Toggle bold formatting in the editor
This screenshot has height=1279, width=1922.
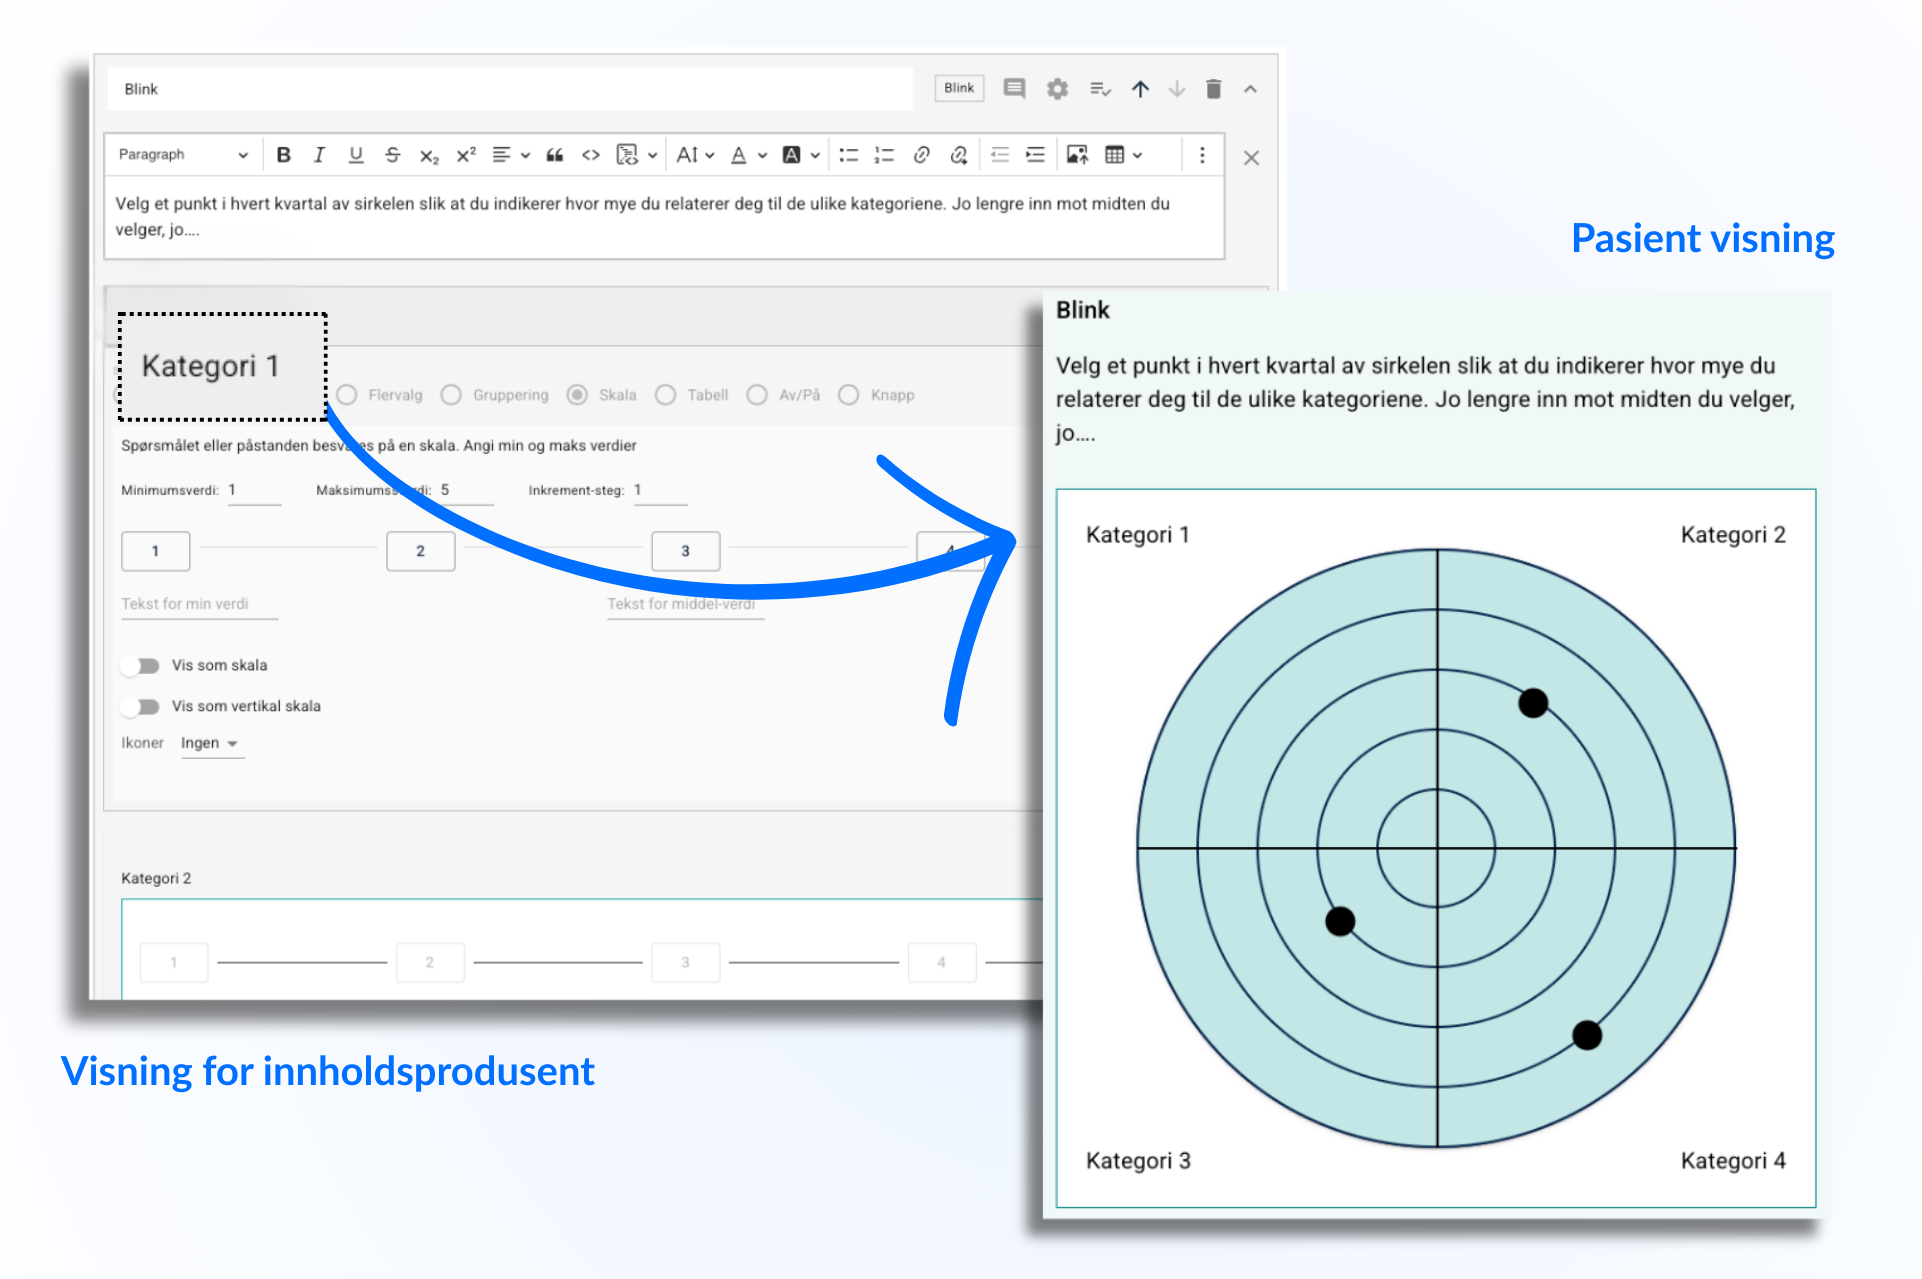[x=284, y=155]
